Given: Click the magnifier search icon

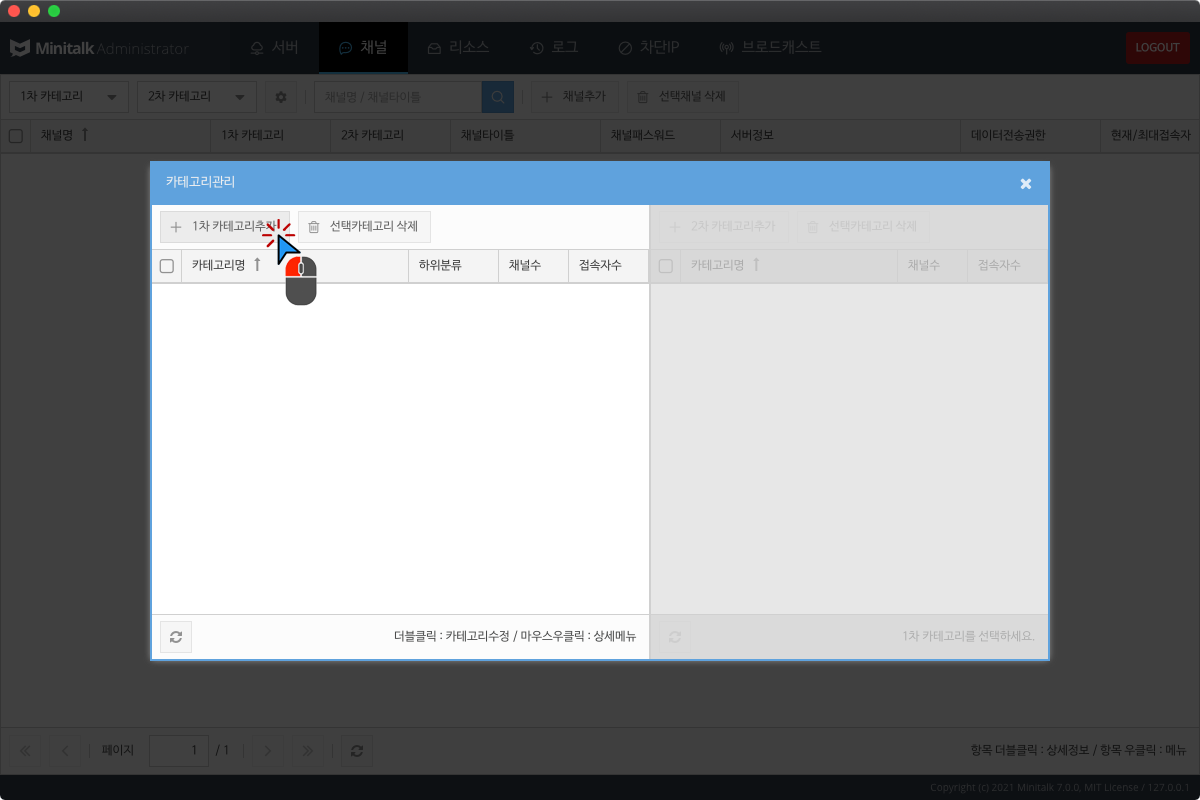Looking at the screenshot, I should click(x=498, y=97).
